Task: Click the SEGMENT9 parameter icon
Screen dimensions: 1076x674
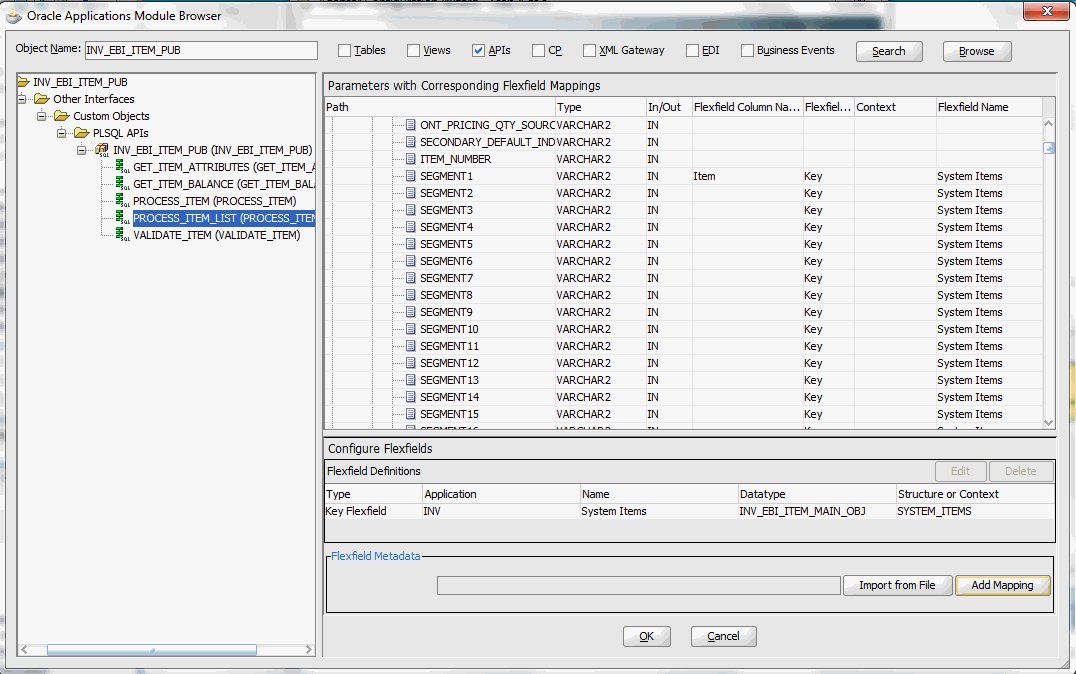Action: [410, 312]
